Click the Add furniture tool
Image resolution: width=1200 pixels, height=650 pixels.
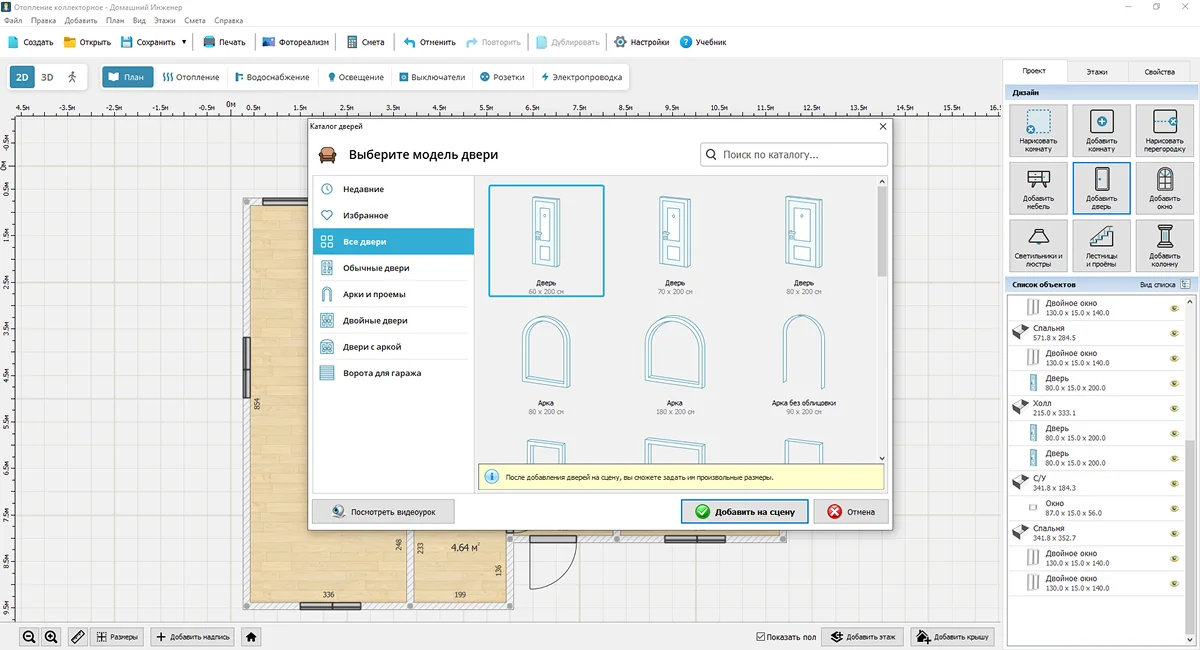[1039, 189]
